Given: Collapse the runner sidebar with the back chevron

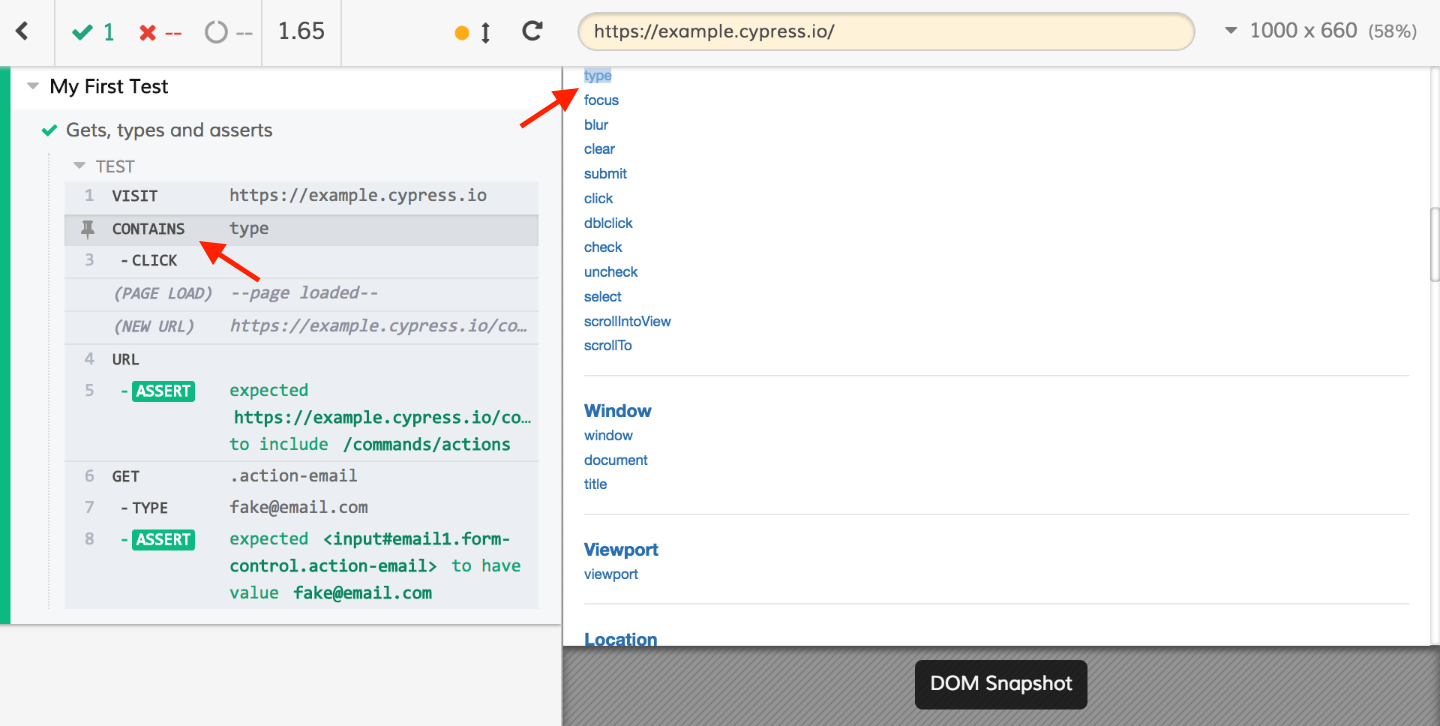Looking at the screenshot, I should tap(22, 31).
